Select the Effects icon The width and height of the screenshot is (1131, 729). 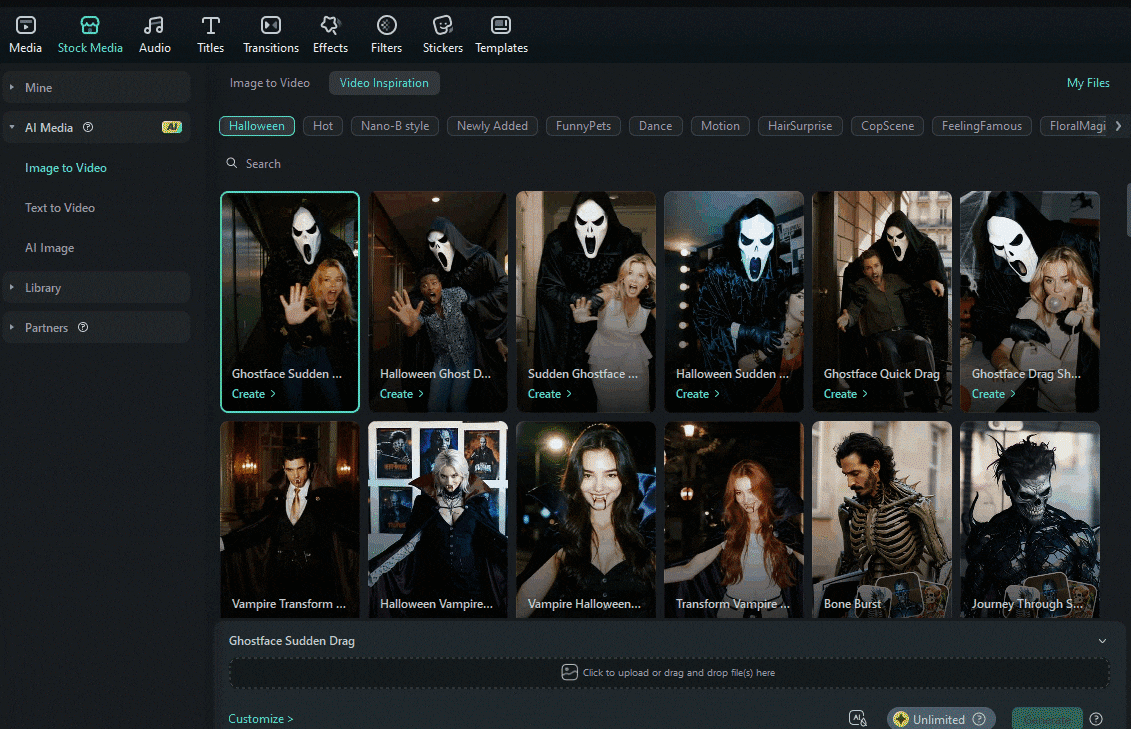coord(330,33)
